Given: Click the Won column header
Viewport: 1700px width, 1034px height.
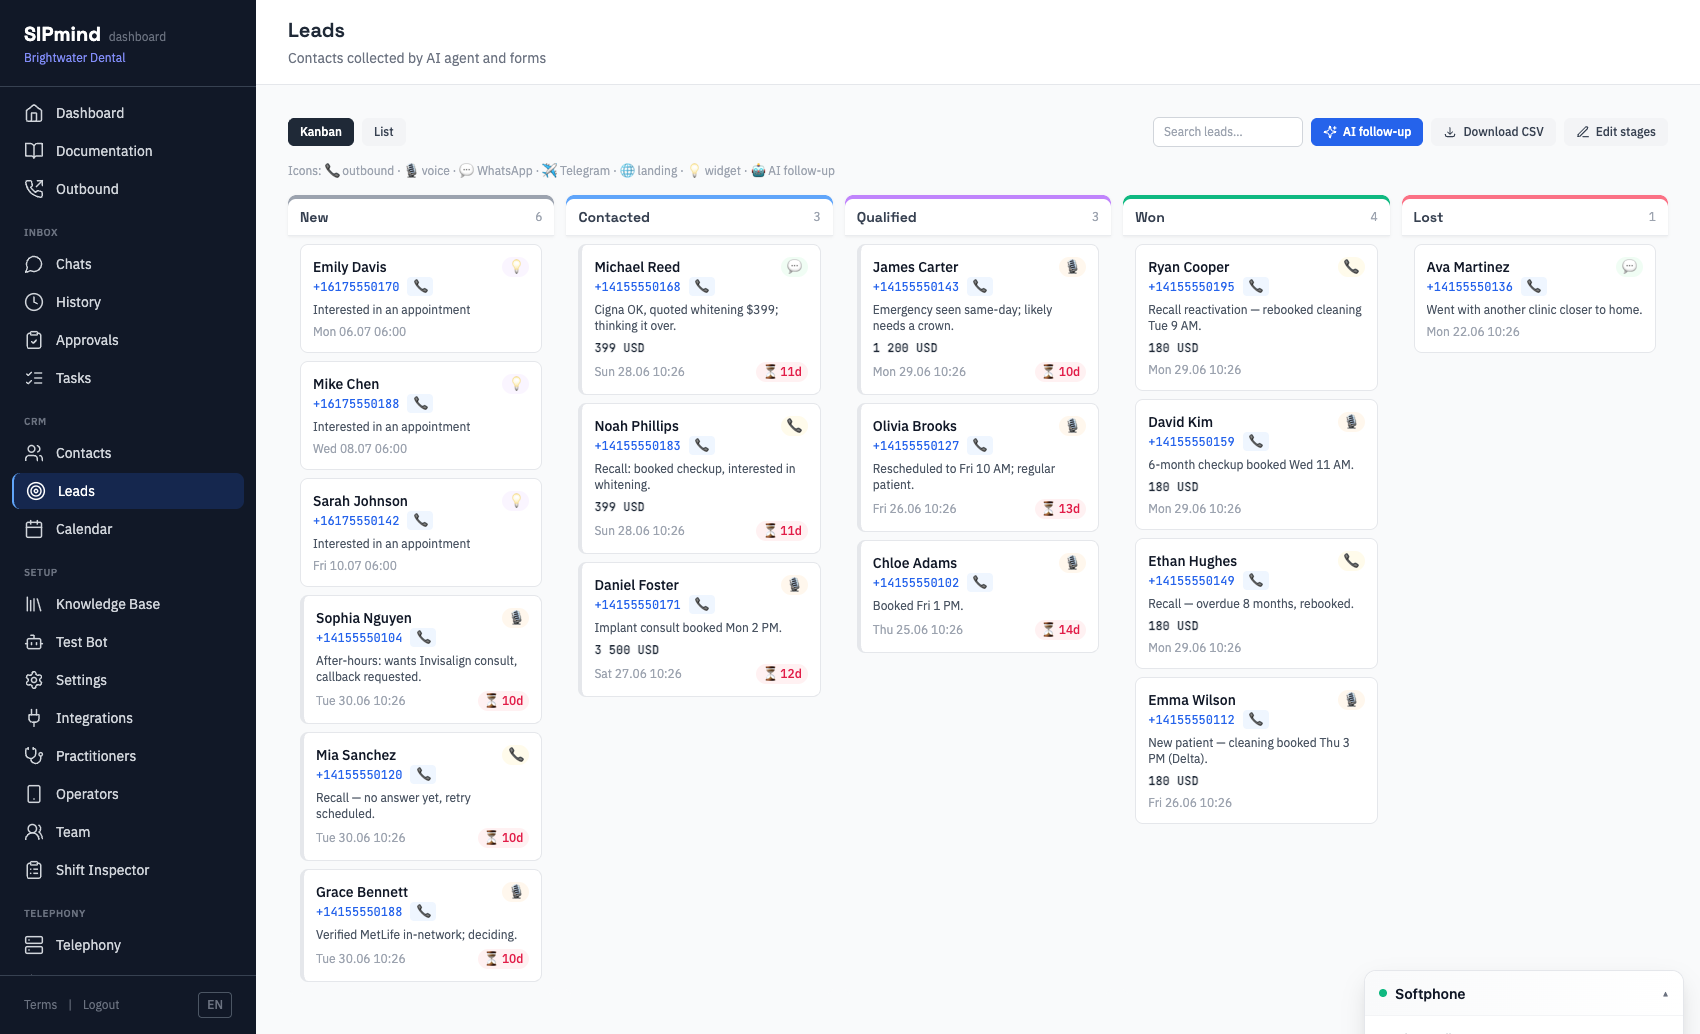Looking at the screenshot, I should coord(1256,217).
